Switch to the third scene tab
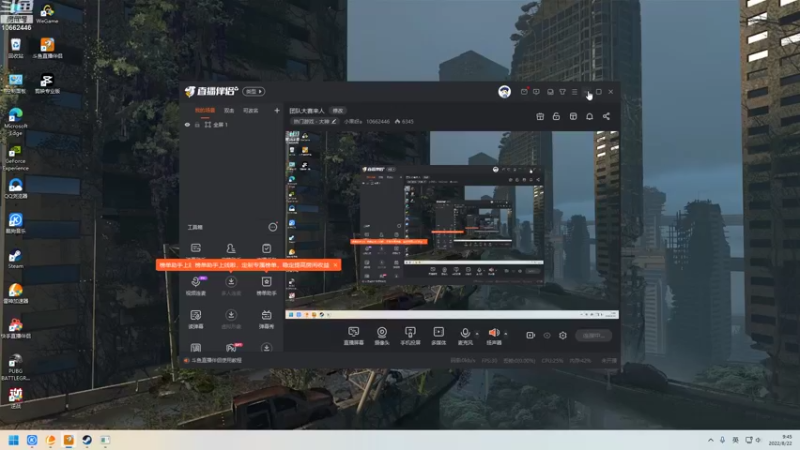Screen dimensions: 800x450 (x=251, y=111)
